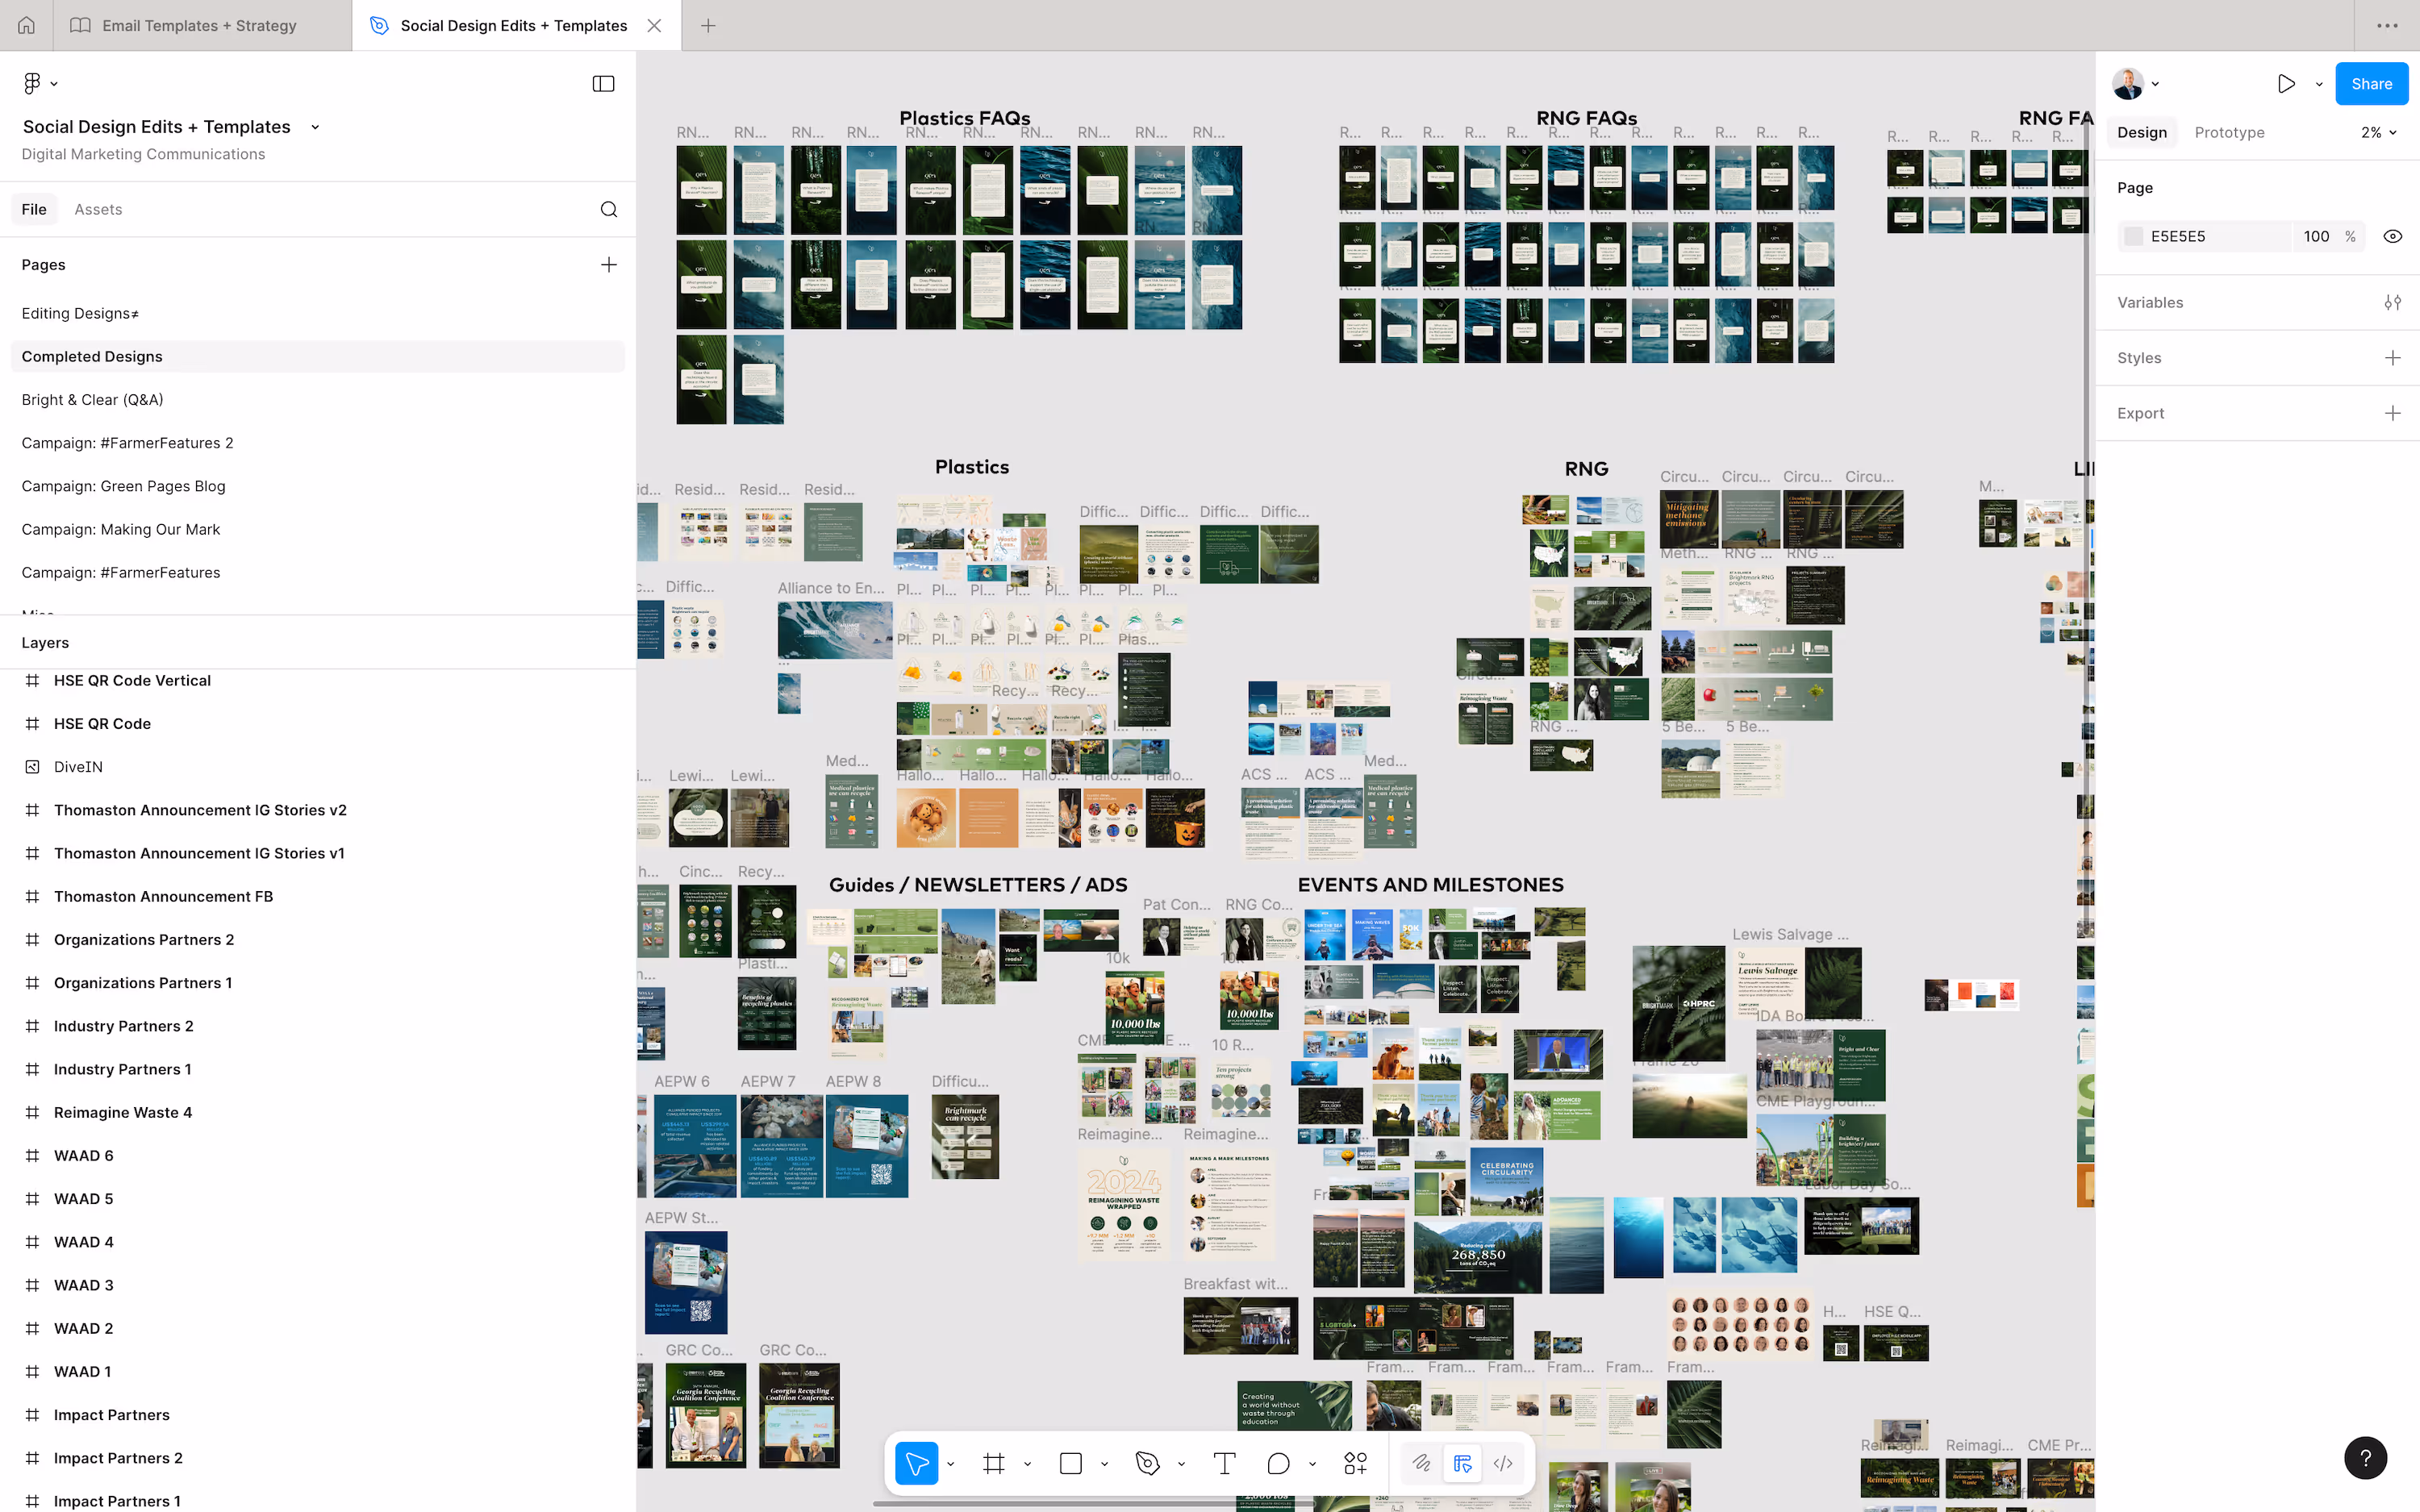The width and height of the screenshot is (2420, 1512).
Task: Select the HSE QR Code Vertical layer
Action: tap(317, 680)
